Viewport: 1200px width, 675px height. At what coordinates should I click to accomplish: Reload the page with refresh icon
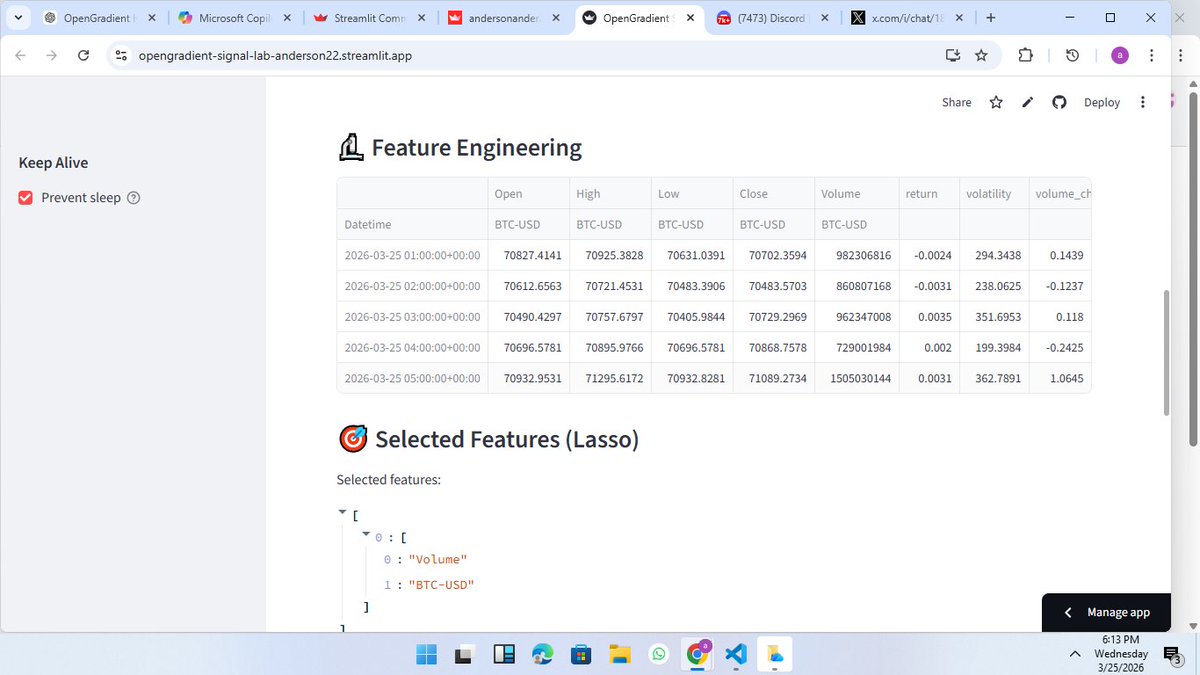(x=83, y=56)
